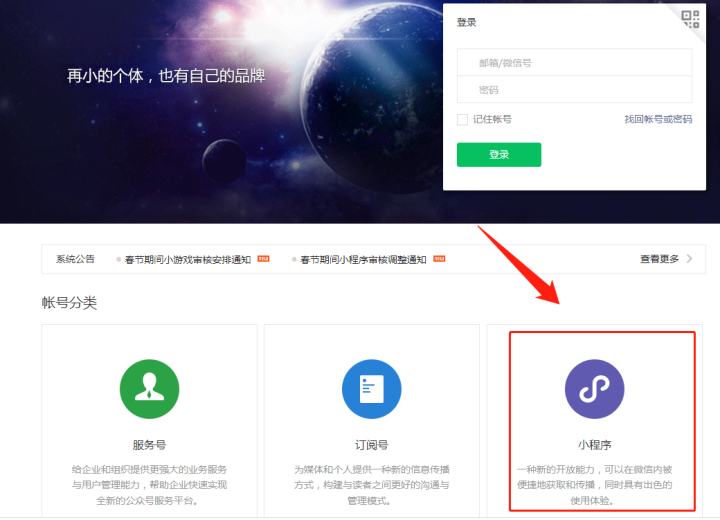
Task: Focus the 邮箱/微信号 input field
Action: [x=574, y=62]
